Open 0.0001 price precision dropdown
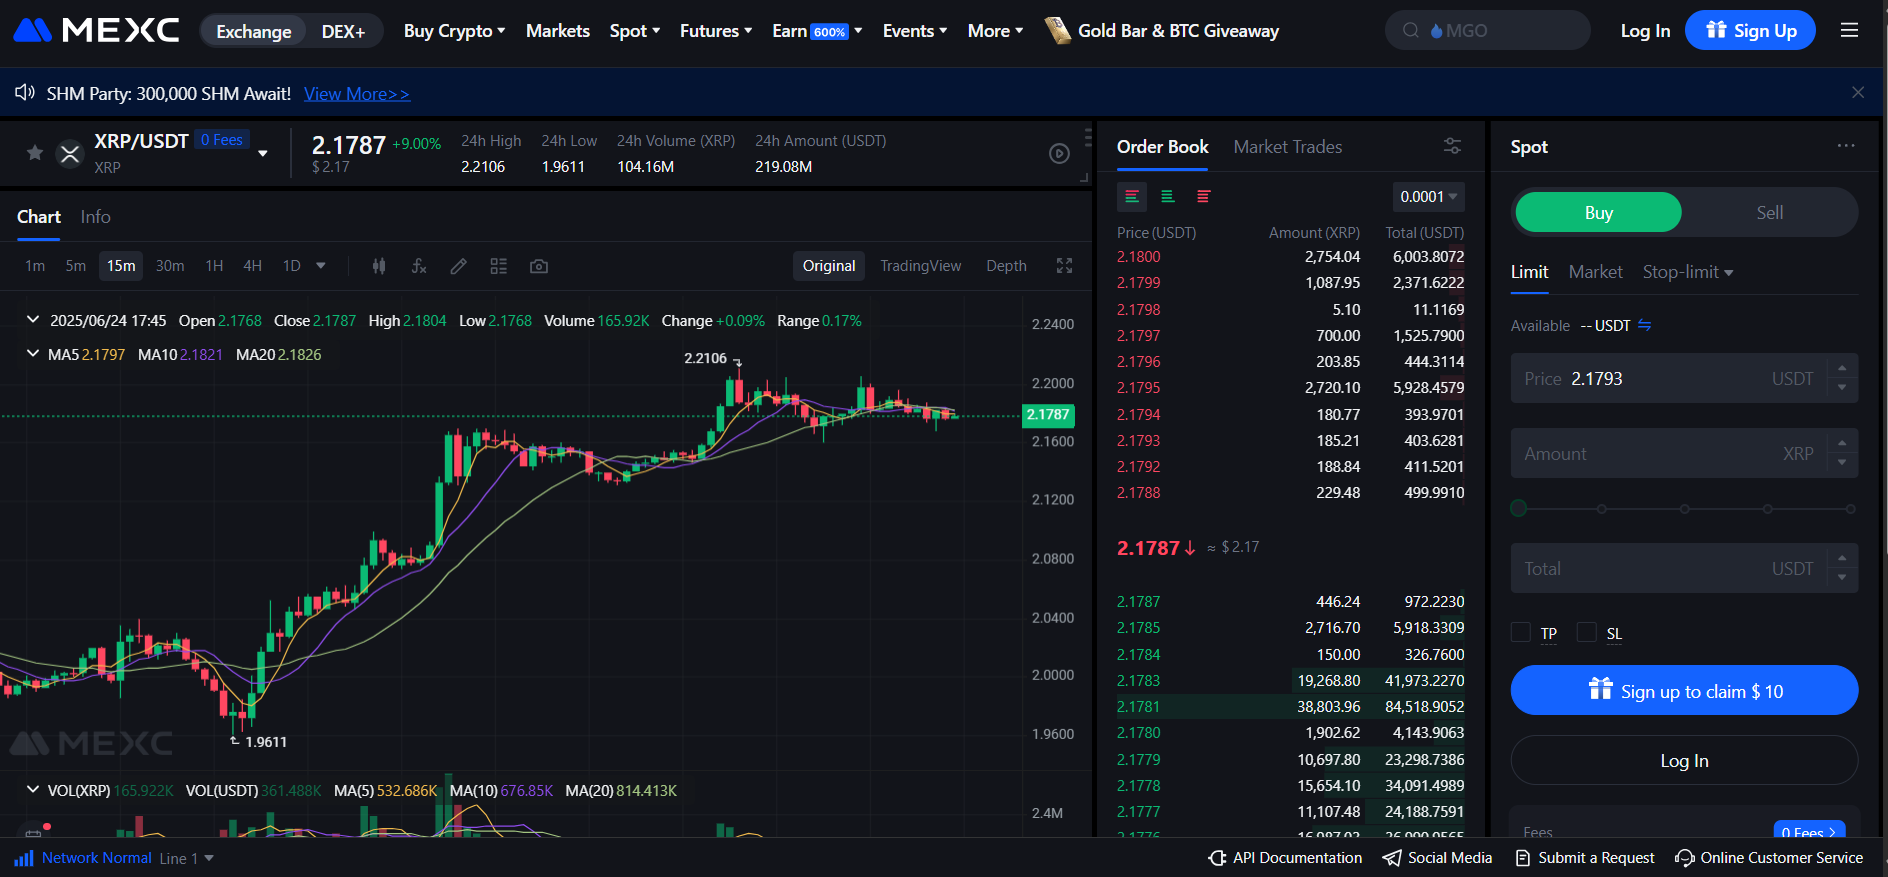The image size is (1888, 877). (x=1428, y=197)
